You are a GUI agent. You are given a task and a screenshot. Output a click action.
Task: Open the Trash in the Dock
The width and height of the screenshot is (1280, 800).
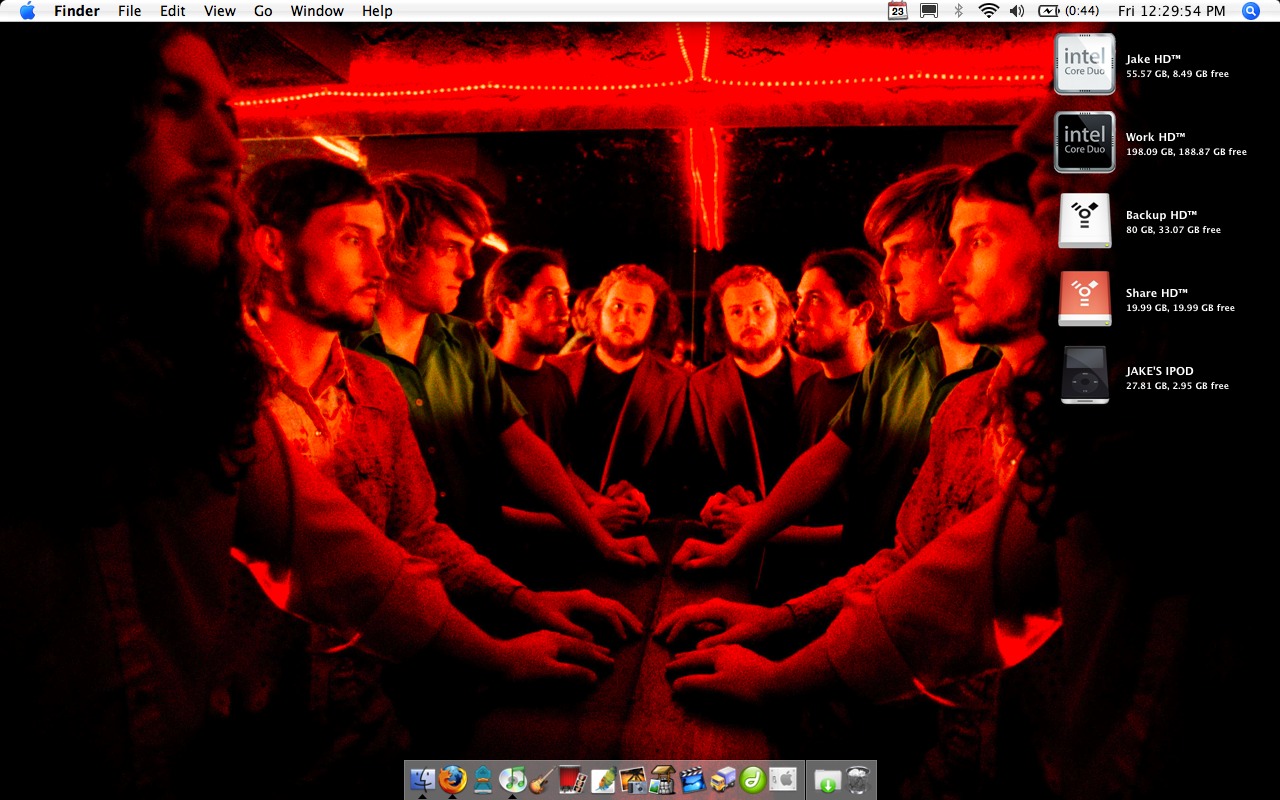click(x=858, y=779)
